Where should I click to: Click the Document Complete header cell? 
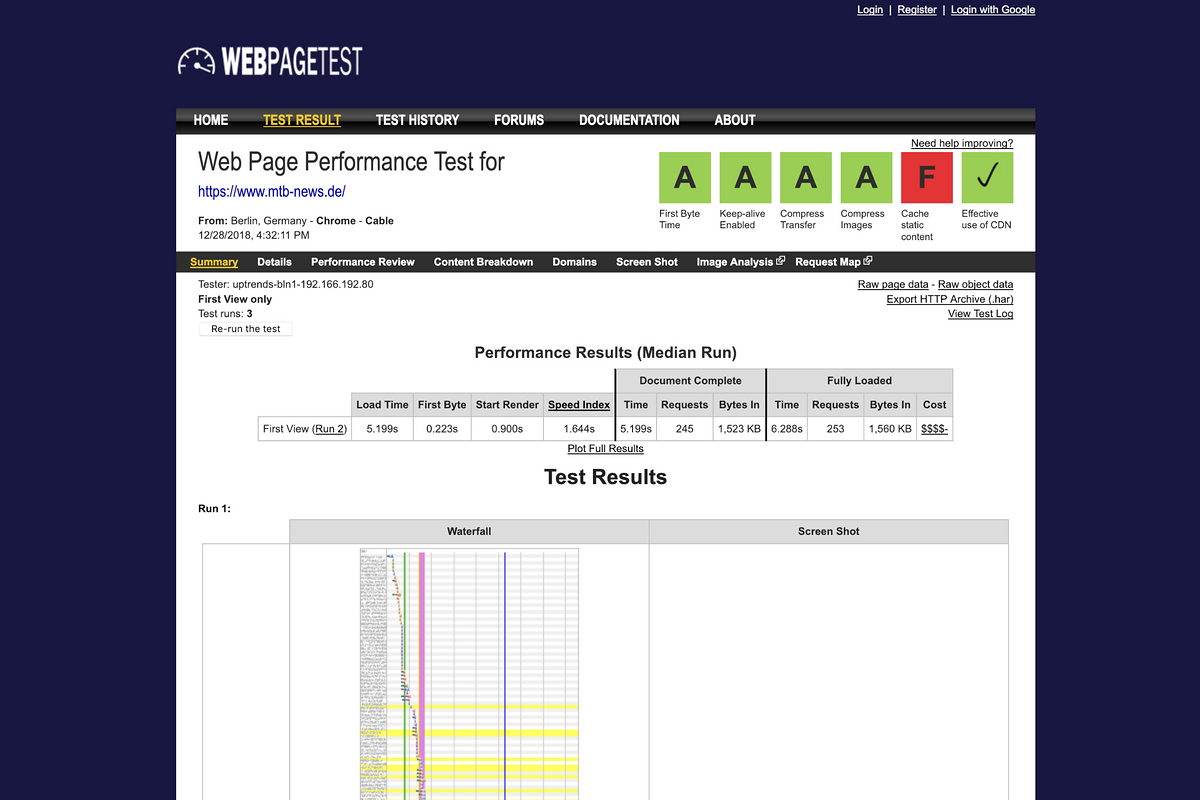tap(690, 381)
